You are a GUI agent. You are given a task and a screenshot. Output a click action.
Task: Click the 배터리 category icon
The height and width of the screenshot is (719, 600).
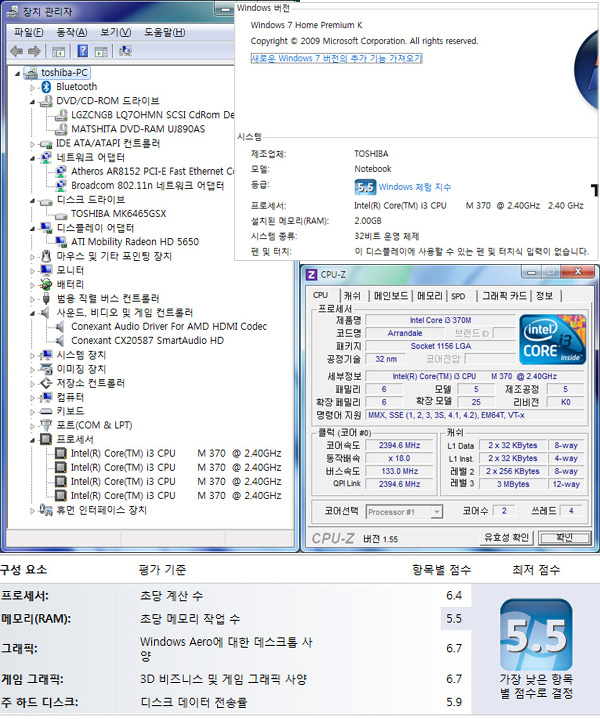(x=46, y=284)
